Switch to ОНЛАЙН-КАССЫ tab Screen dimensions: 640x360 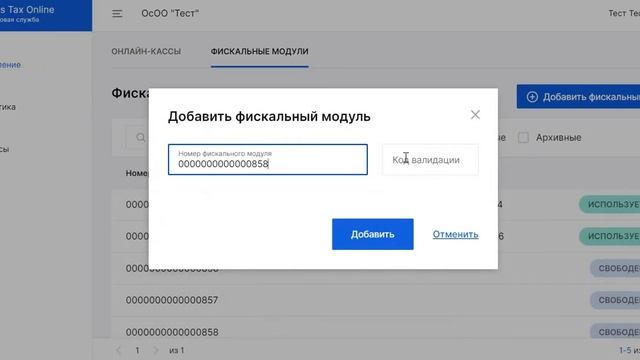click(x=146, y=51)
